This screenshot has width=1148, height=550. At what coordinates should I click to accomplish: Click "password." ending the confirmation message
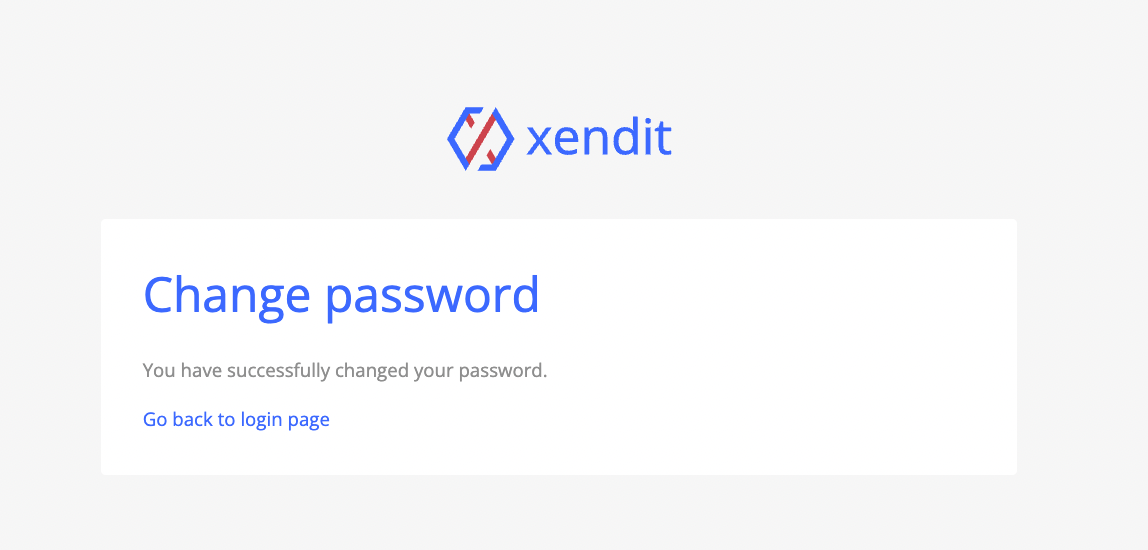(x=503, y=370)
